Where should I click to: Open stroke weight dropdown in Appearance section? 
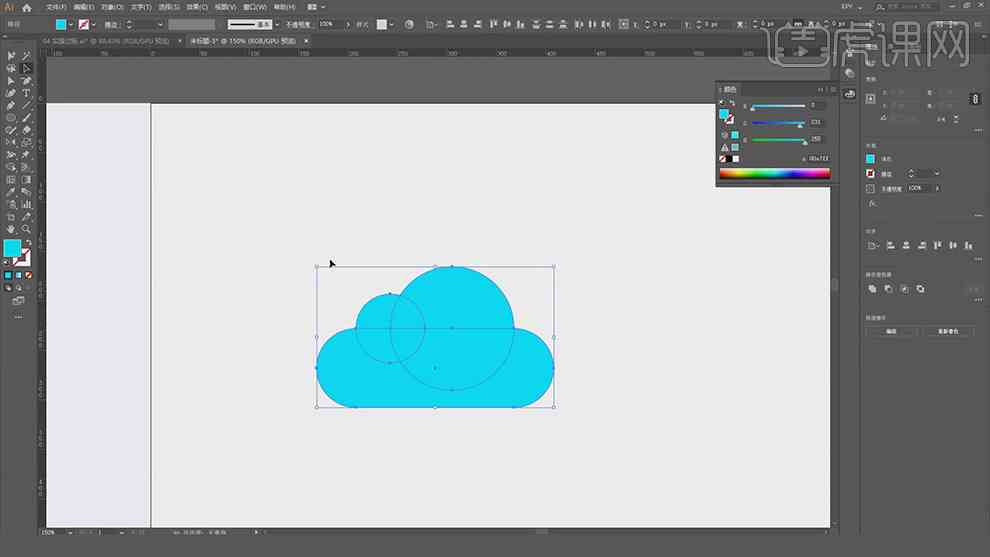click(937, 174)
